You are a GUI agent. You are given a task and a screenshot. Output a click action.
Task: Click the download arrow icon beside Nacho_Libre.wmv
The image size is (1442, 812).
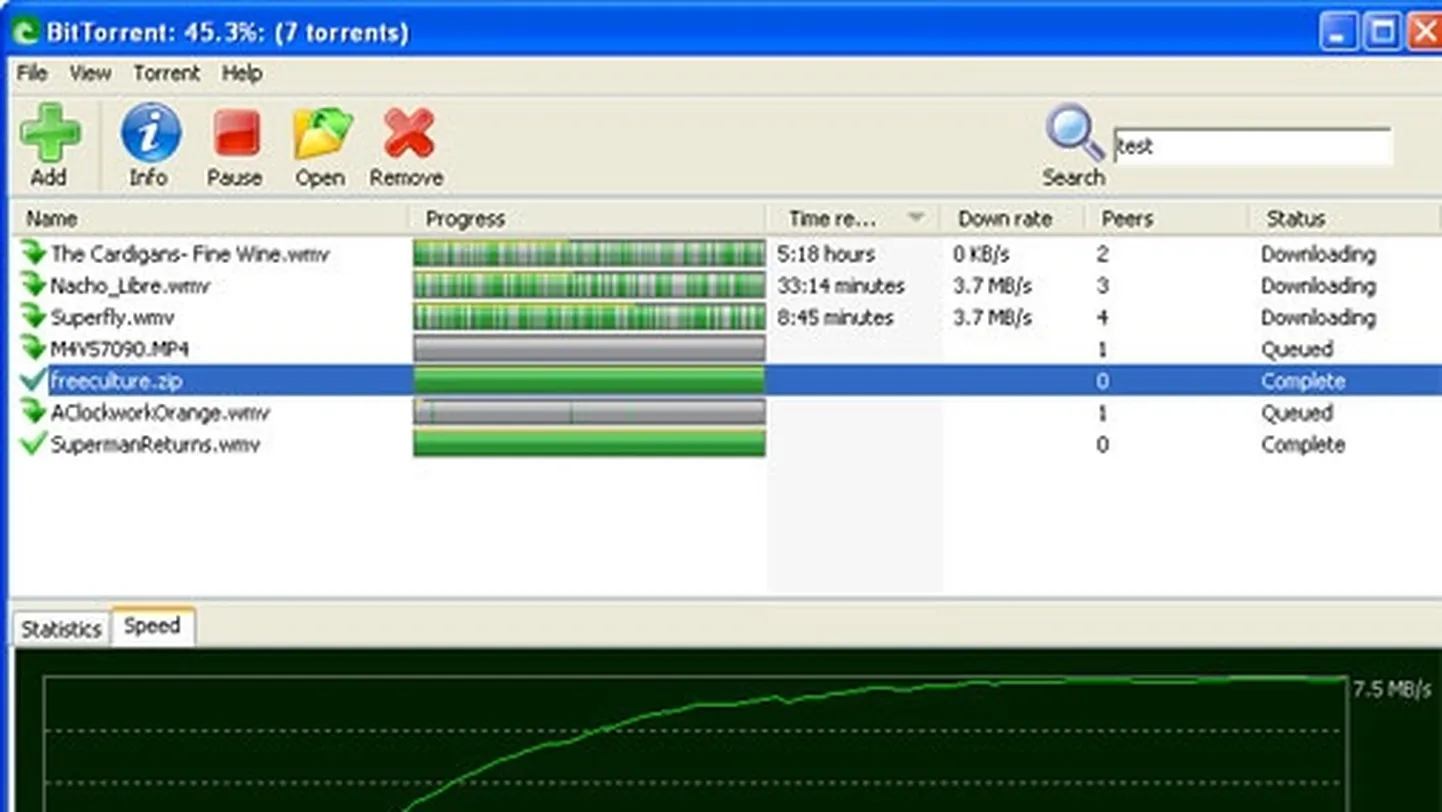(x=34, y=284)
